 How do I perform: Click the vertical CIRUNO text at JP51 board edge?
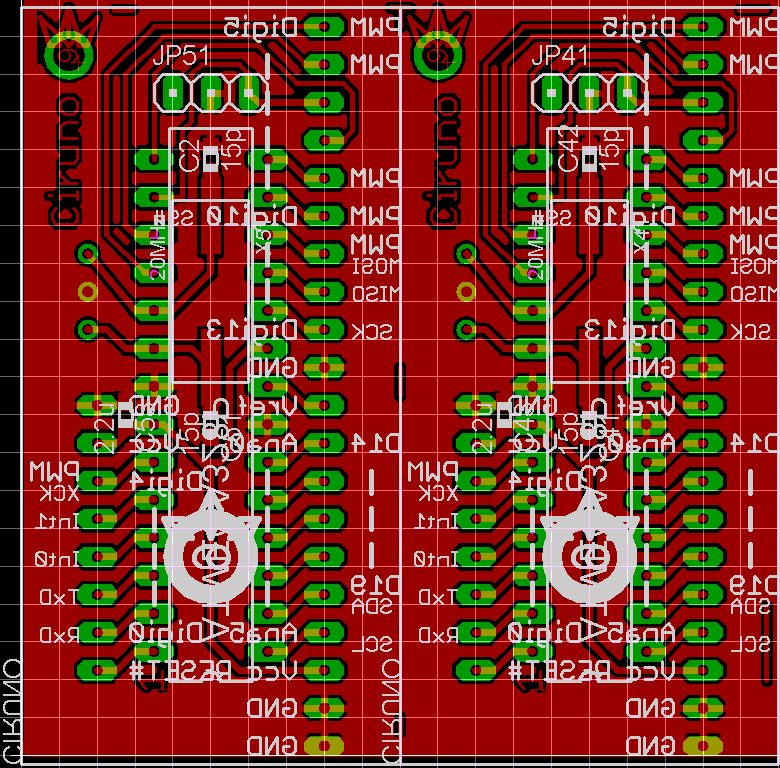click(11, 711)
